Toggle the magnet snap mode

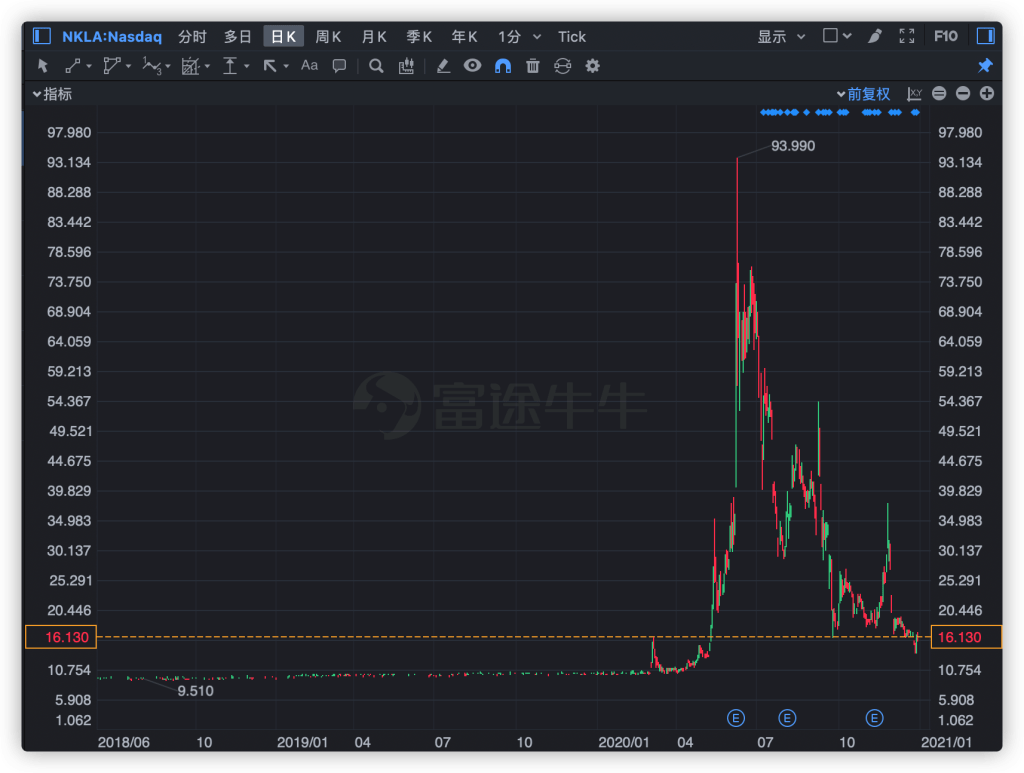pyautogui.click(x=503, y=66)
